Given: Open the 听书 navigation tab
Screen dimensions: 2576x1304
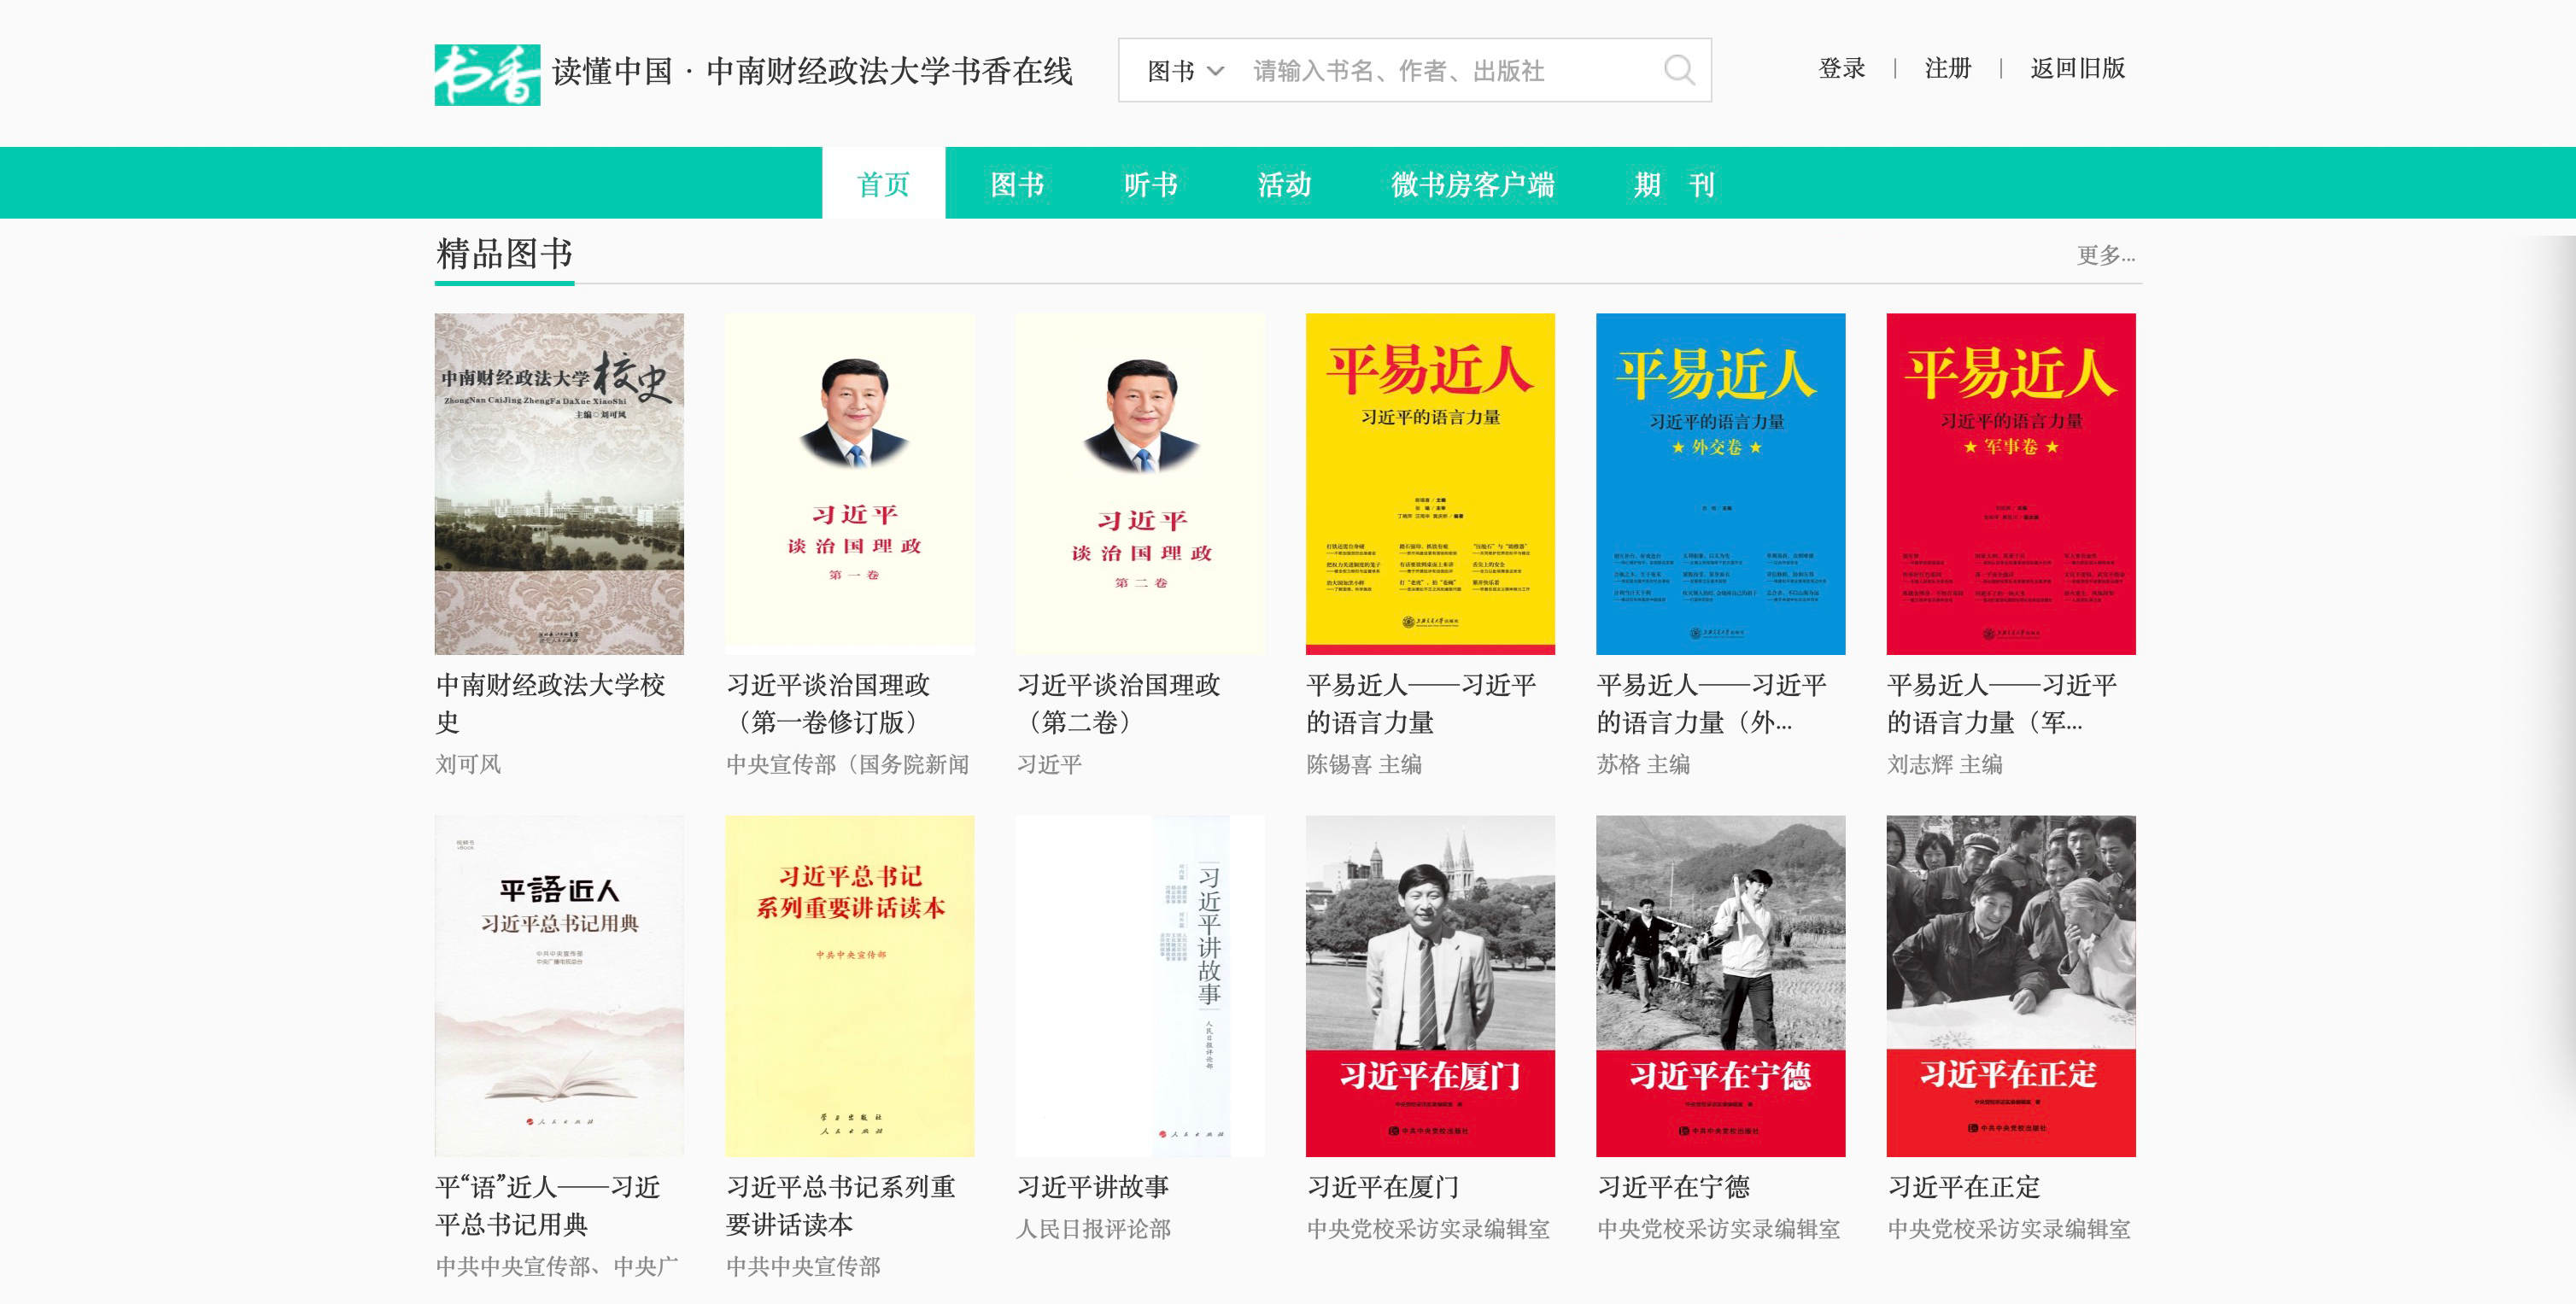Looking at the screenshot, I should 1150,184.
